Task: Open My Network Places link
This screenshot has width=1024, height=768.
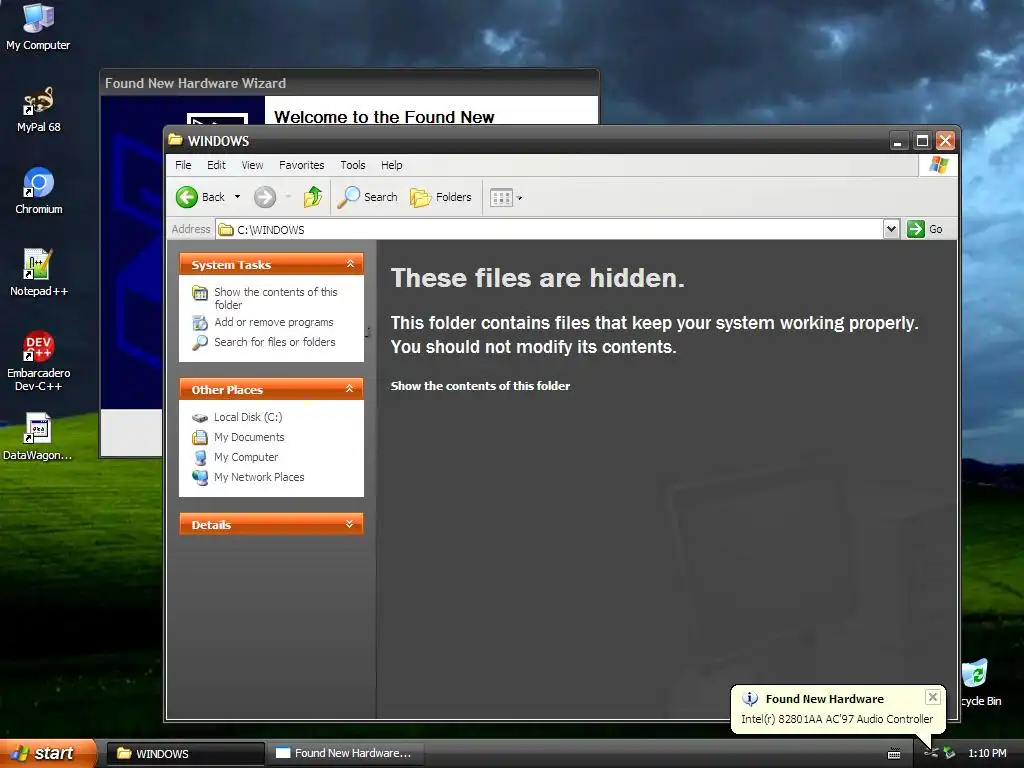Action: (x=259, y=477)
